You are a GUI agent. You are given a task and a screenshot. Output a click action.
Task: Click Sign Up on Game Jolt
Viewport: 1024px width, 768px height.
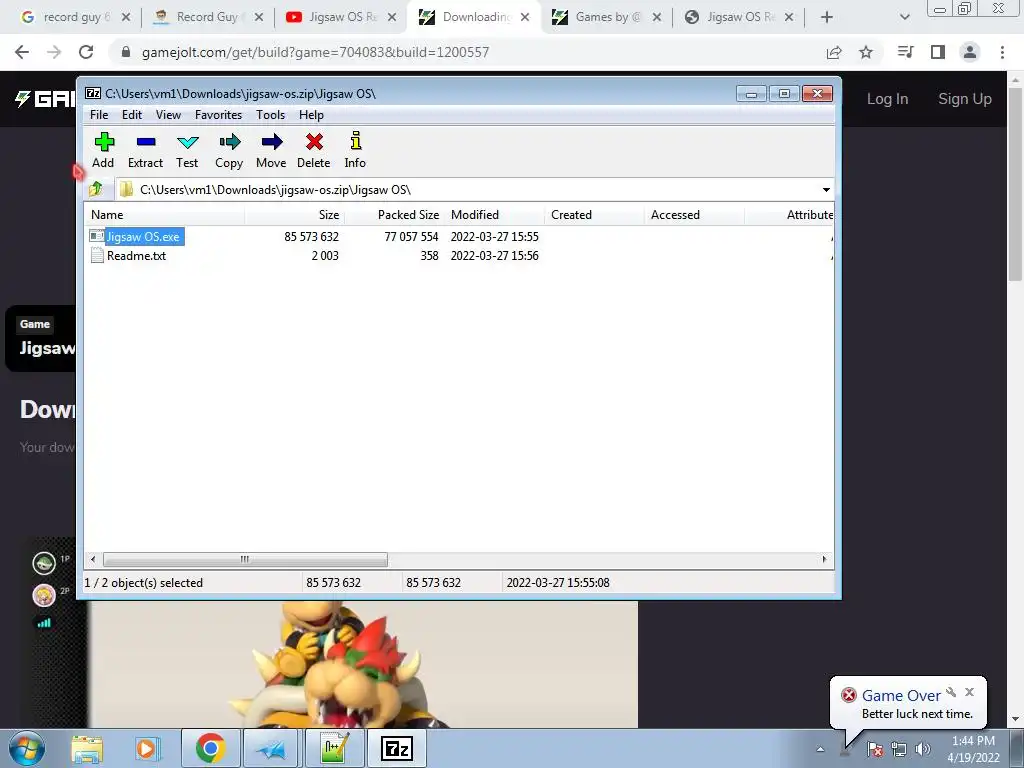965,99
